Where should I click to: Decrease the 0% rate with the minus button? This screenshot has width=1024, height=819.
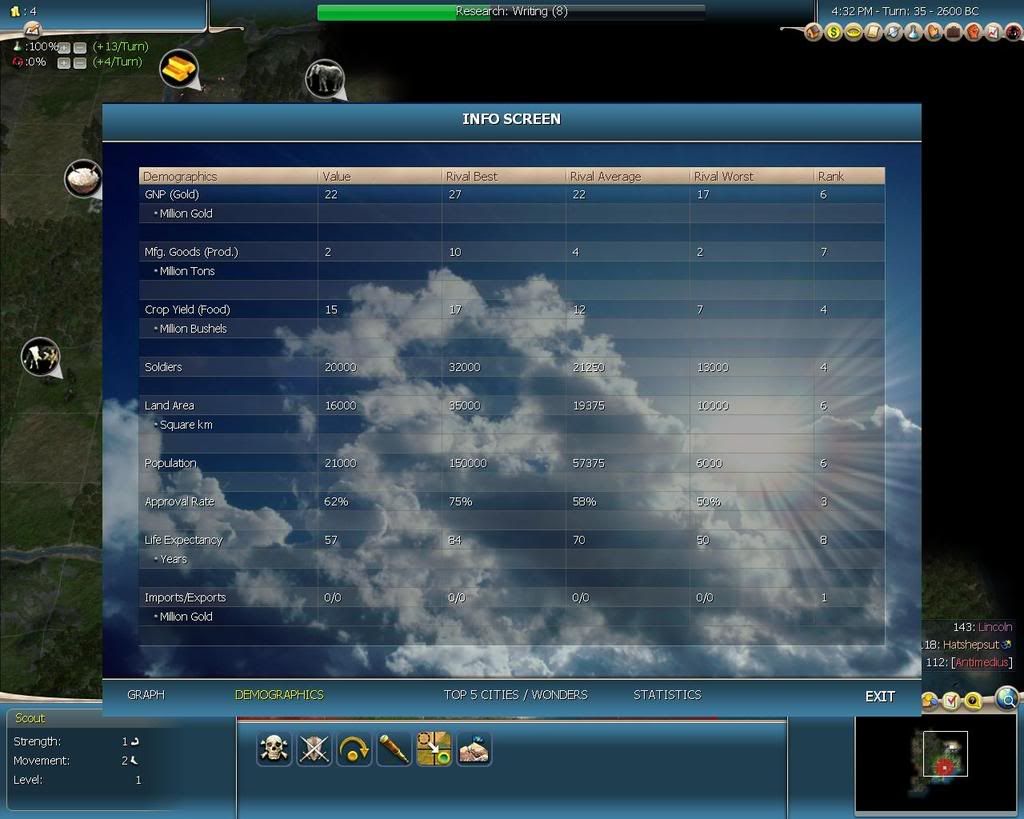click(x=80, y=63)
